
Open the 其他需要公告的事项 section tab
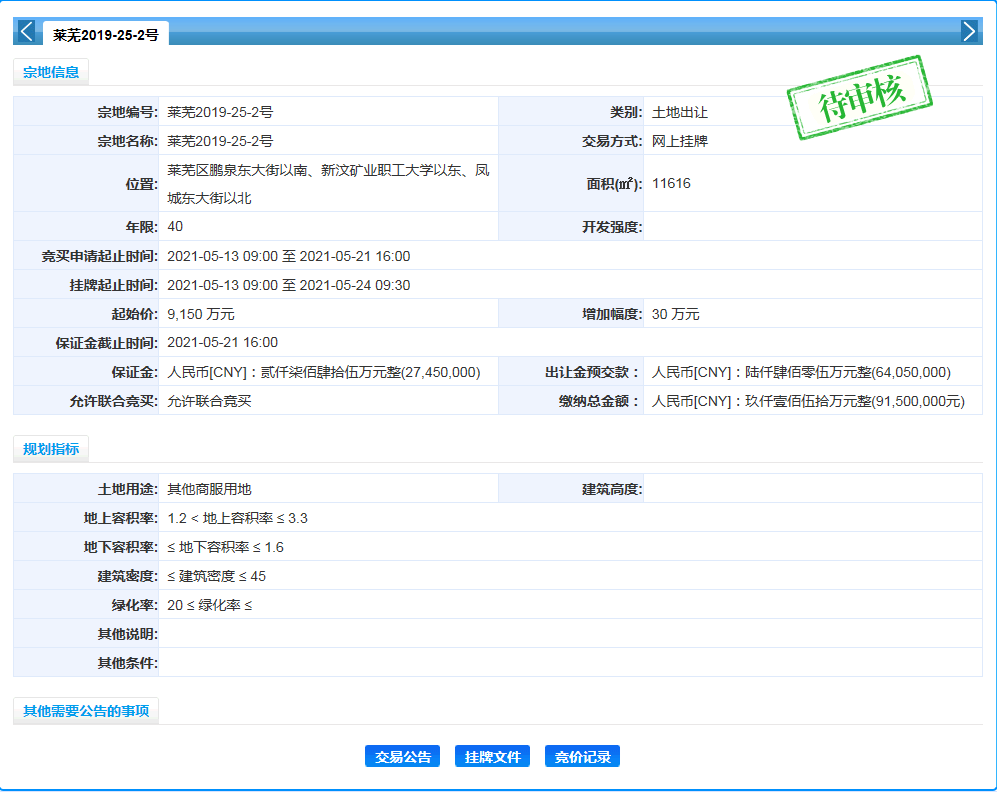pyautogui.click(x=86, y=711)
